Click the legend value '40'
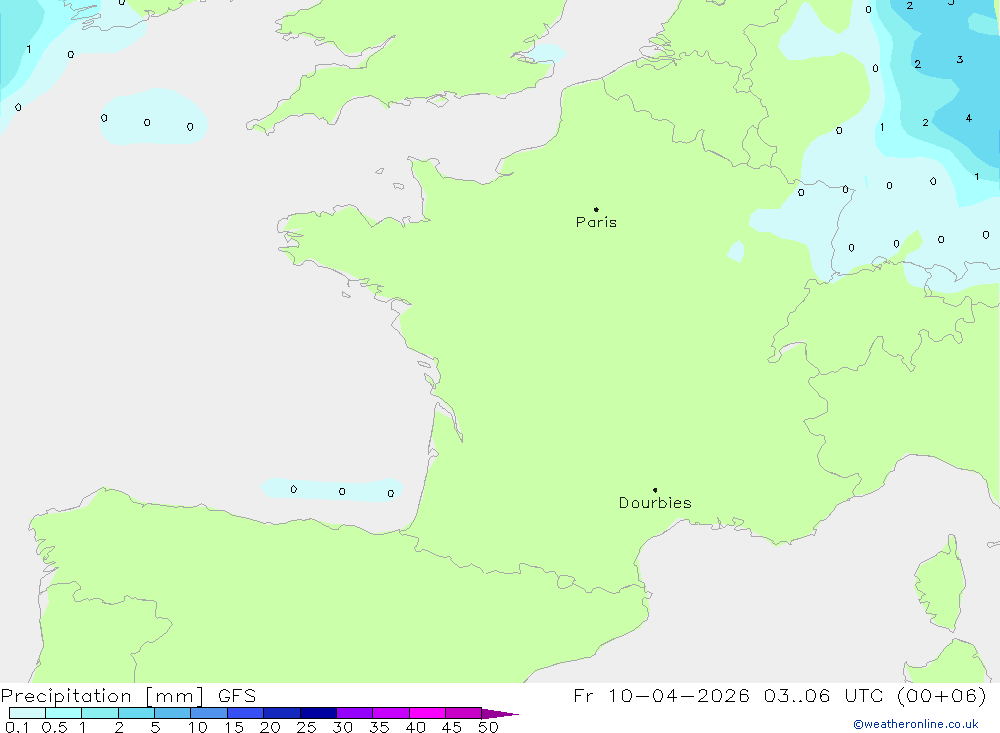This screenshot has height=733, width=1000. point(416,727)
